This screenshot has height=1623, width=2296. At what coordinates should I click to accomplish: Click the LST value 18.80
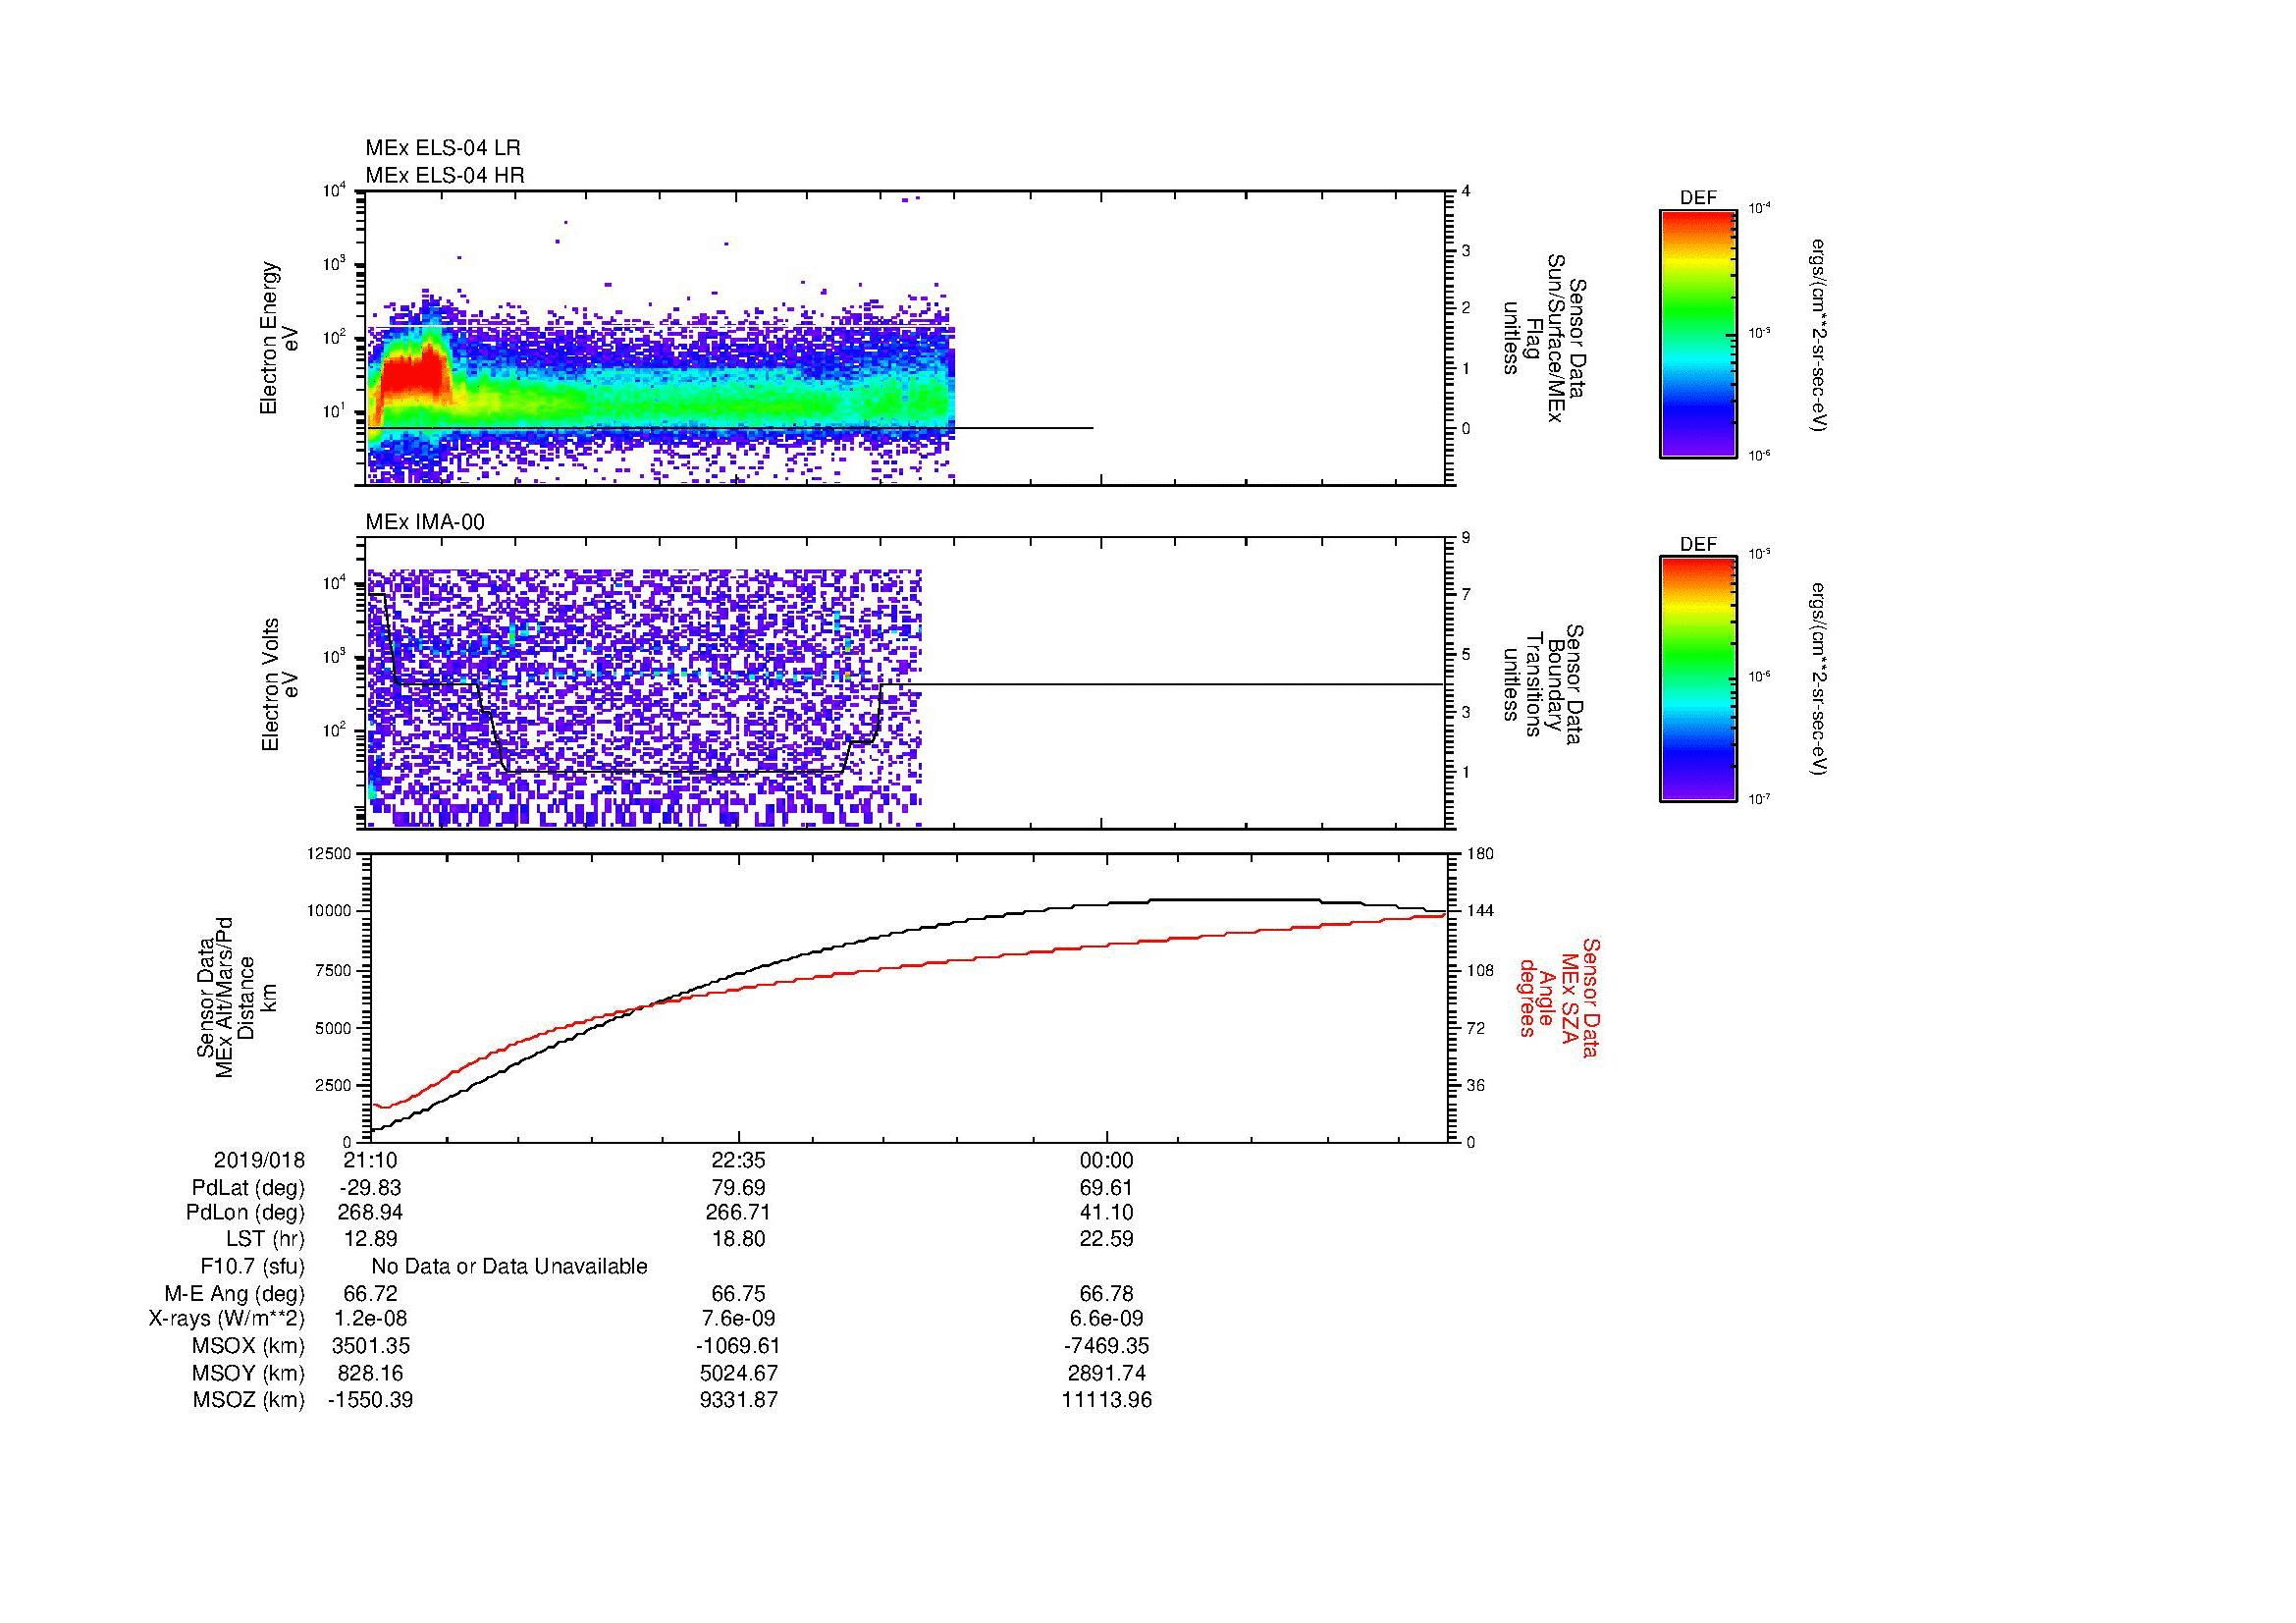coord(738,1239)
